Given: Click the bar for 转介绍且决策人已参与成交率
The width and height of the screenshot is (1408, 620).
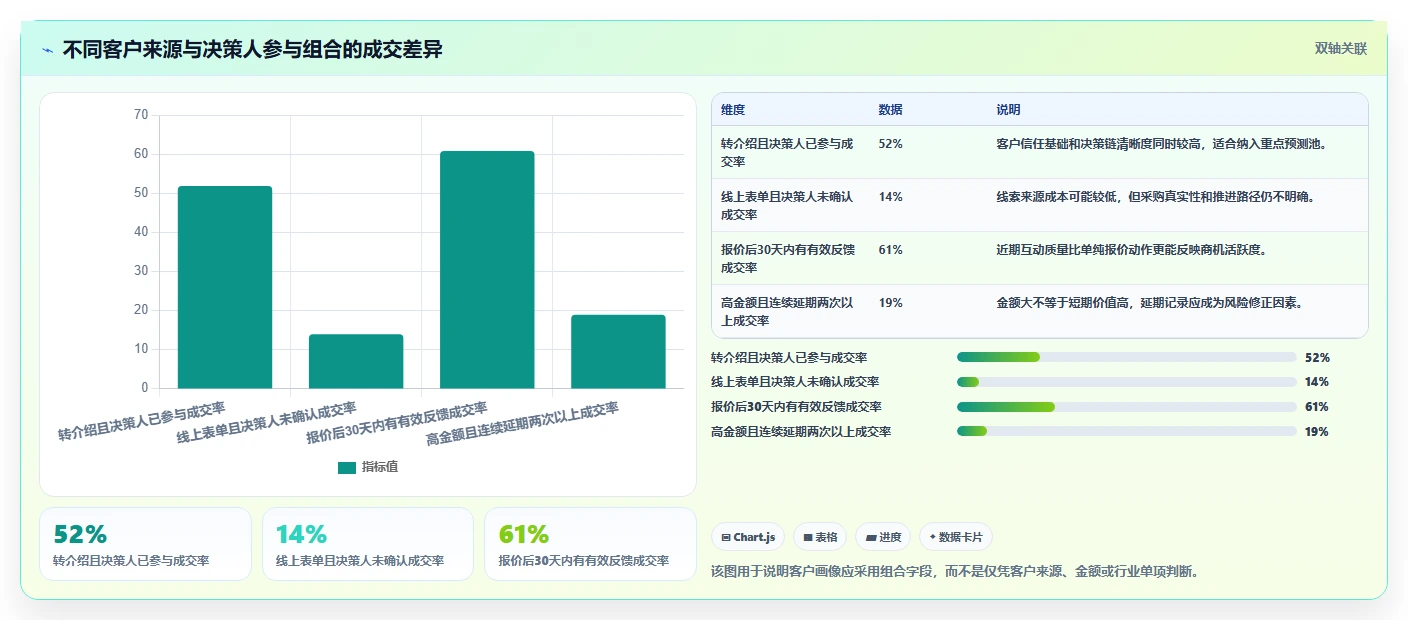Looking at the screenshot, I should (225, 287).
